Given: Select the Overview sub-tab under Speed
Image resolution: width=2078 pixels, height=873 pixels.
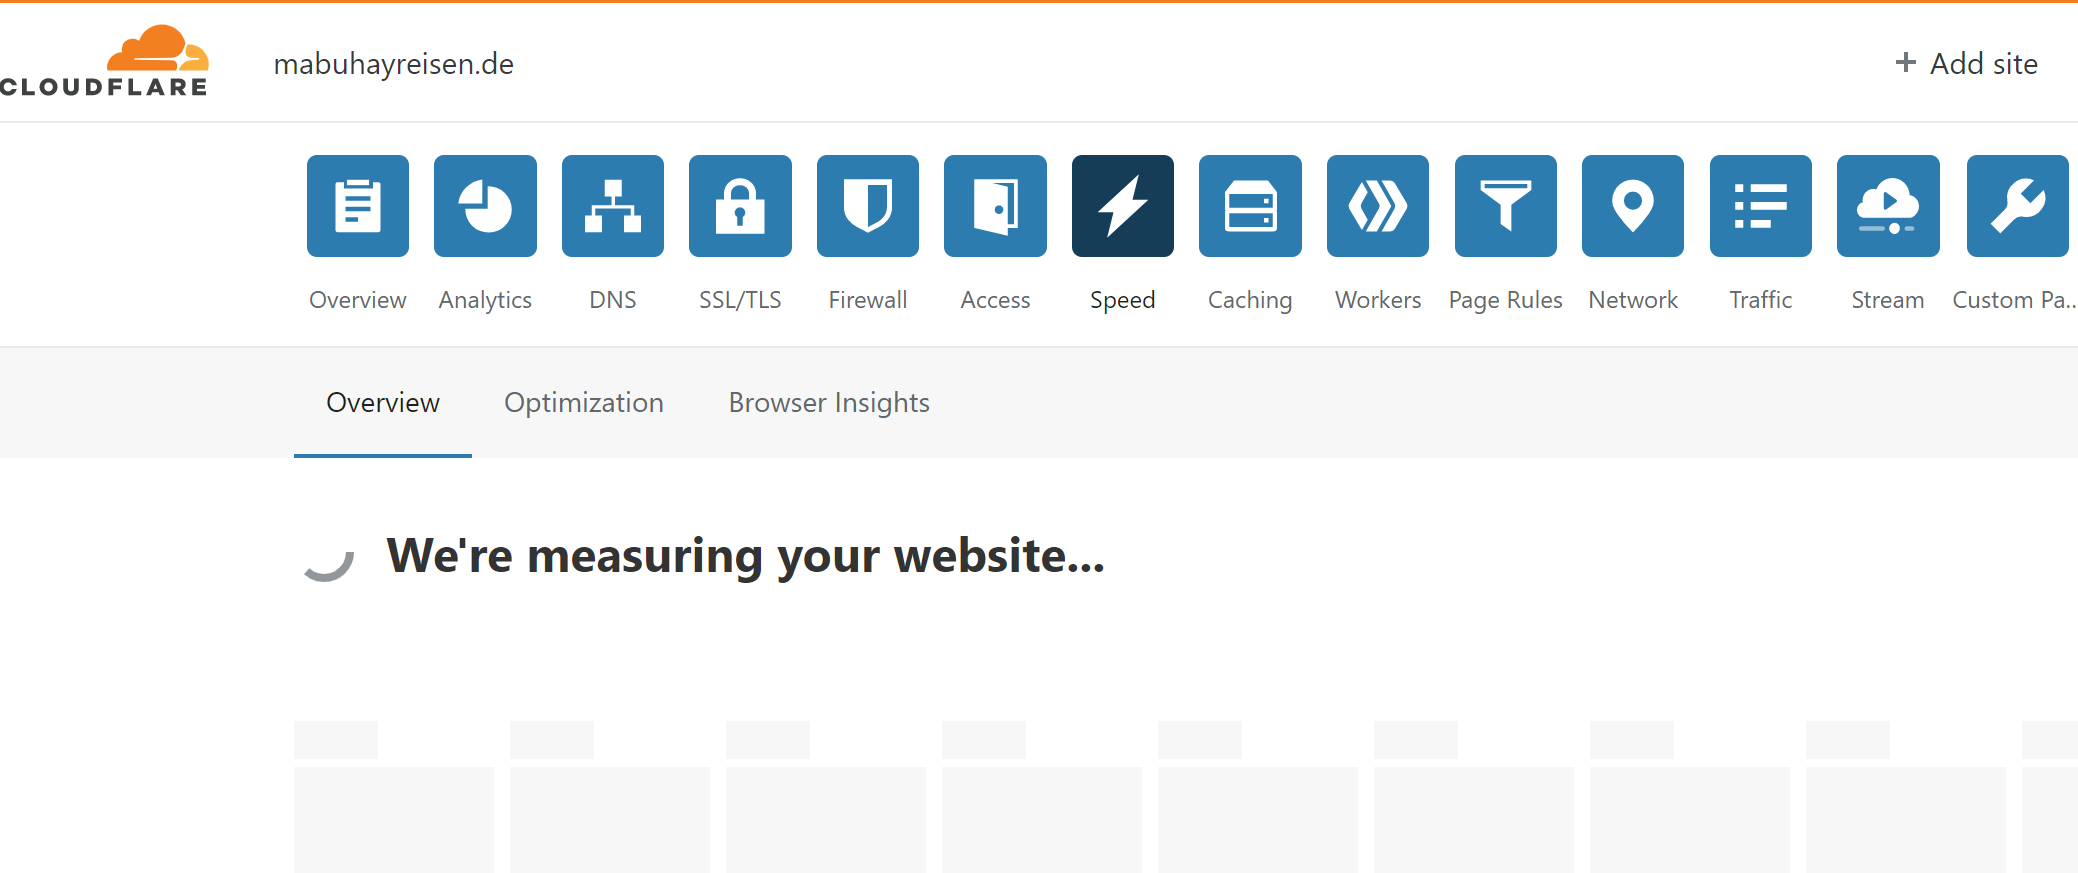Looking at the screenshot, I should coord(383,403).
